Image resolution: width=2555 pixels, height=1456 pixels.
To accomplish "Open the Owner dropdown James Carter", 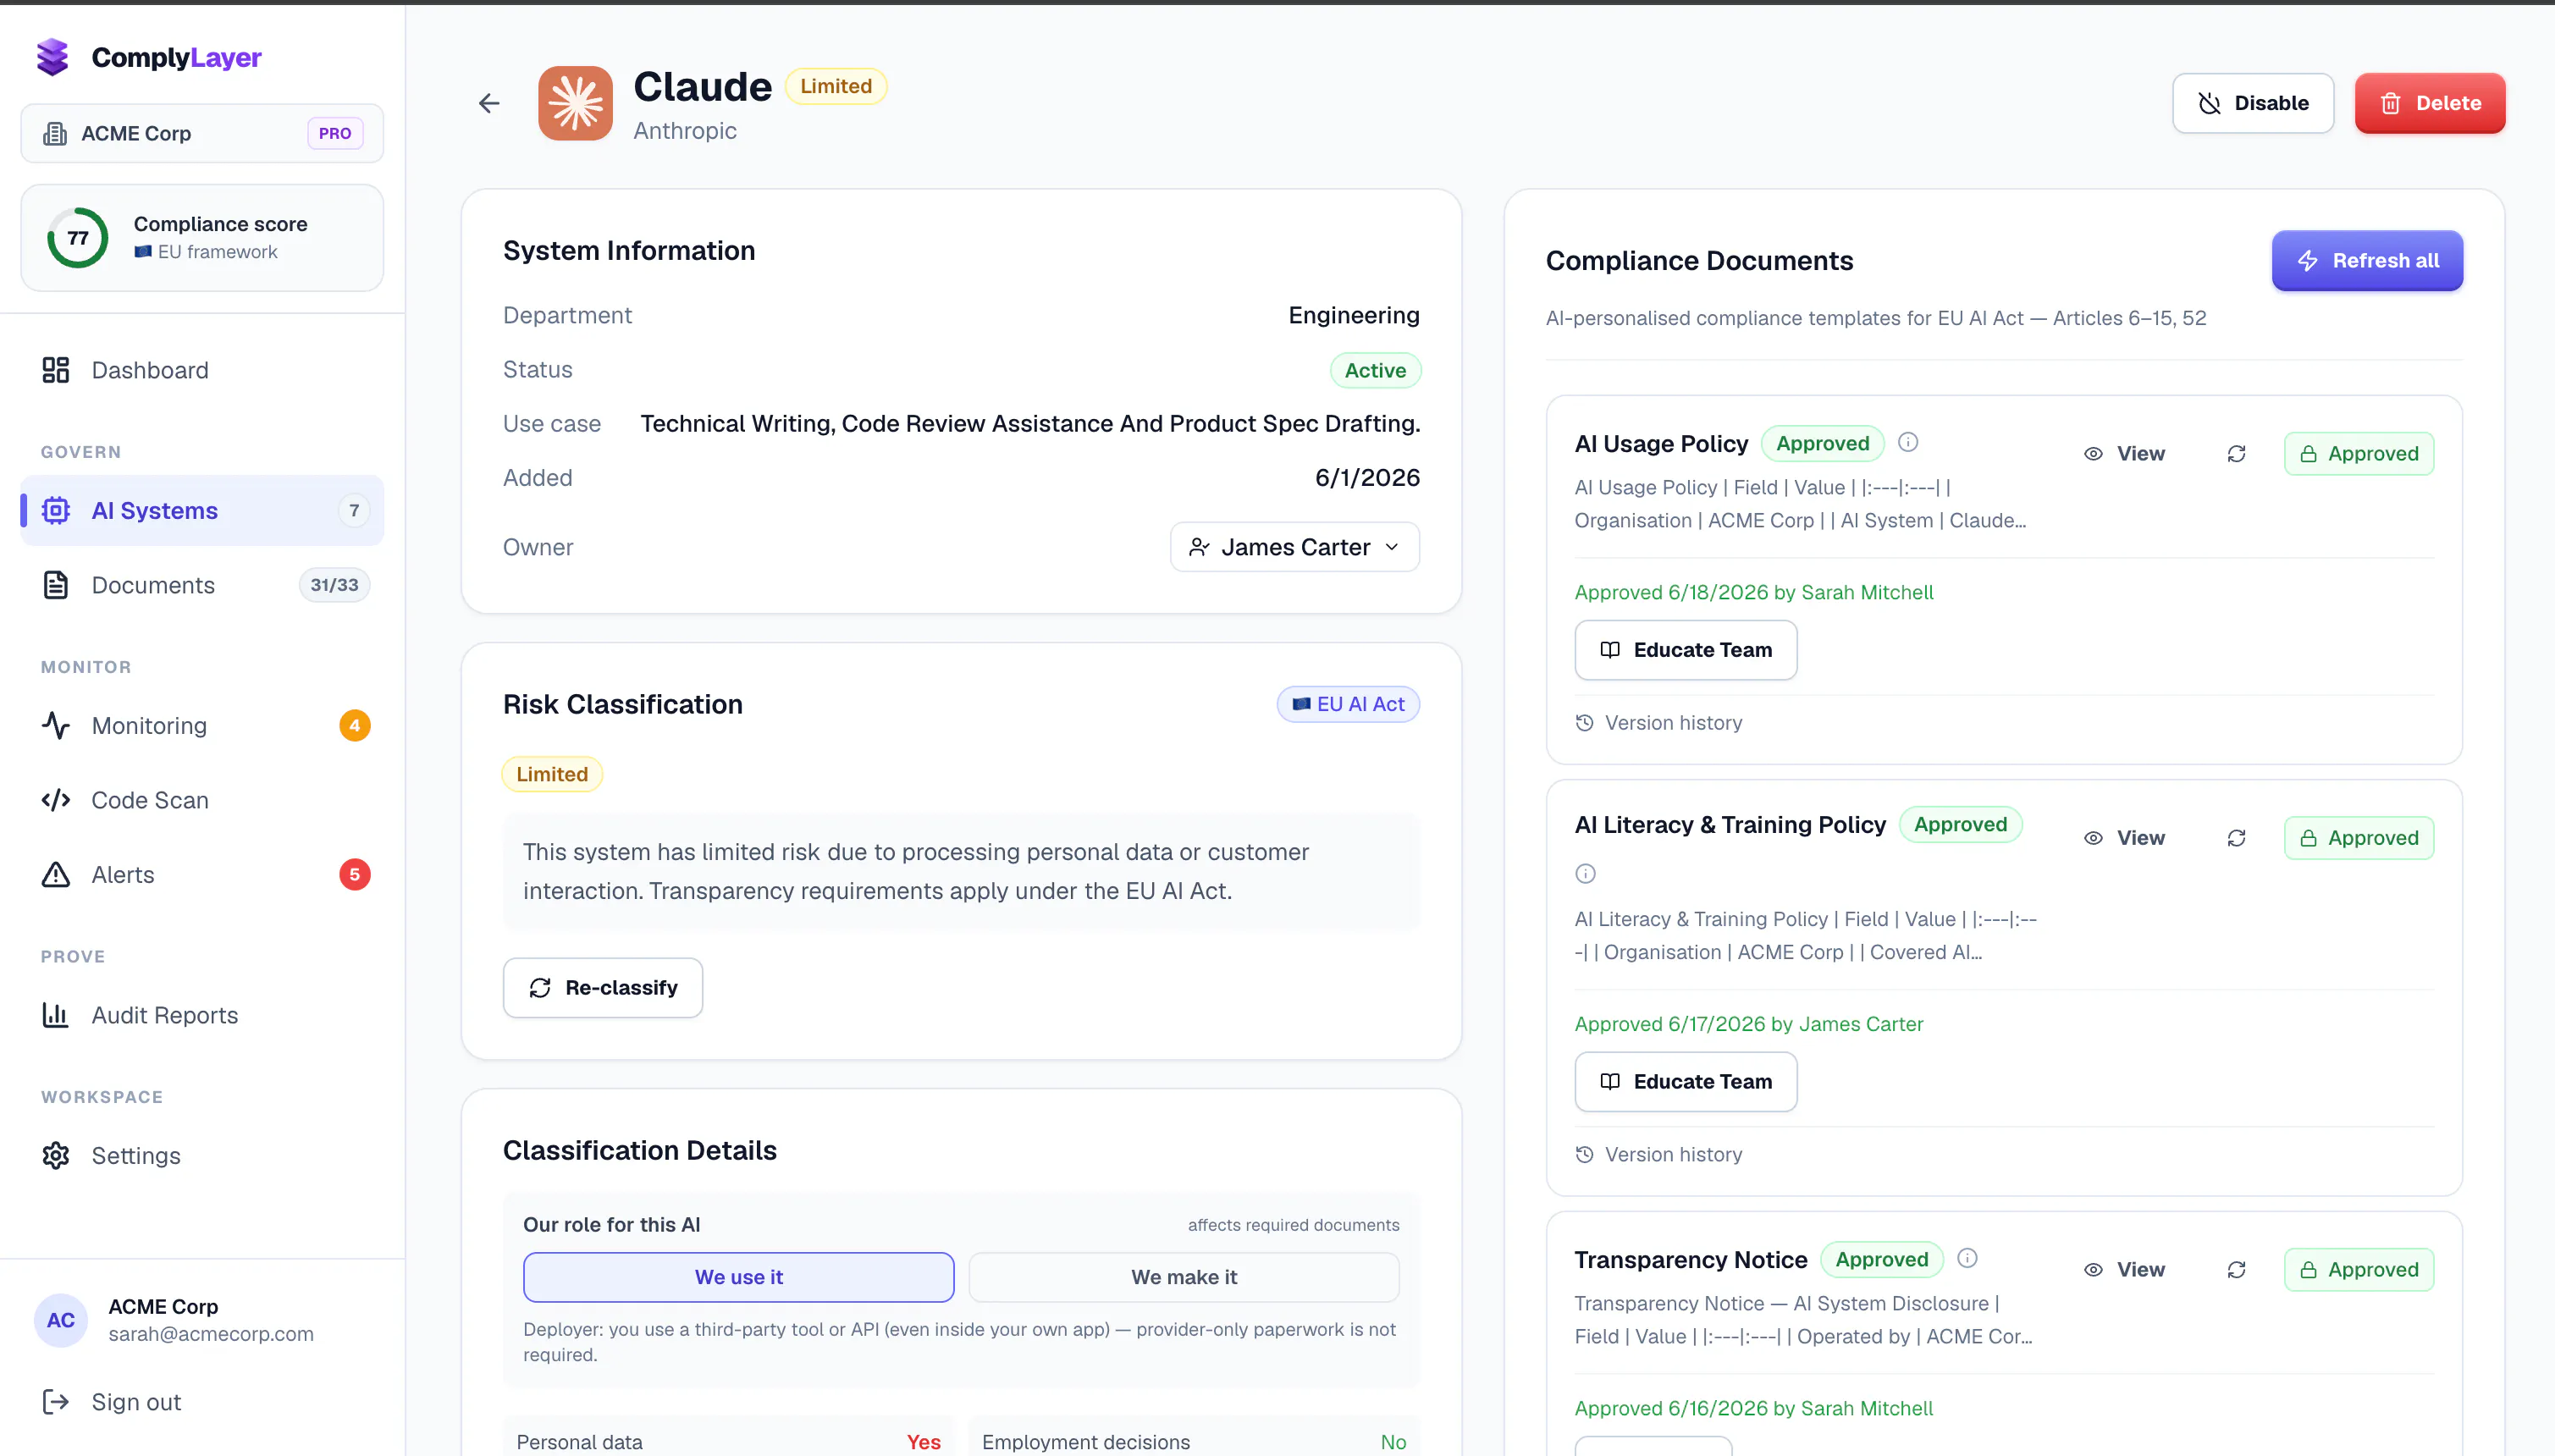I will coord(1295,547).
